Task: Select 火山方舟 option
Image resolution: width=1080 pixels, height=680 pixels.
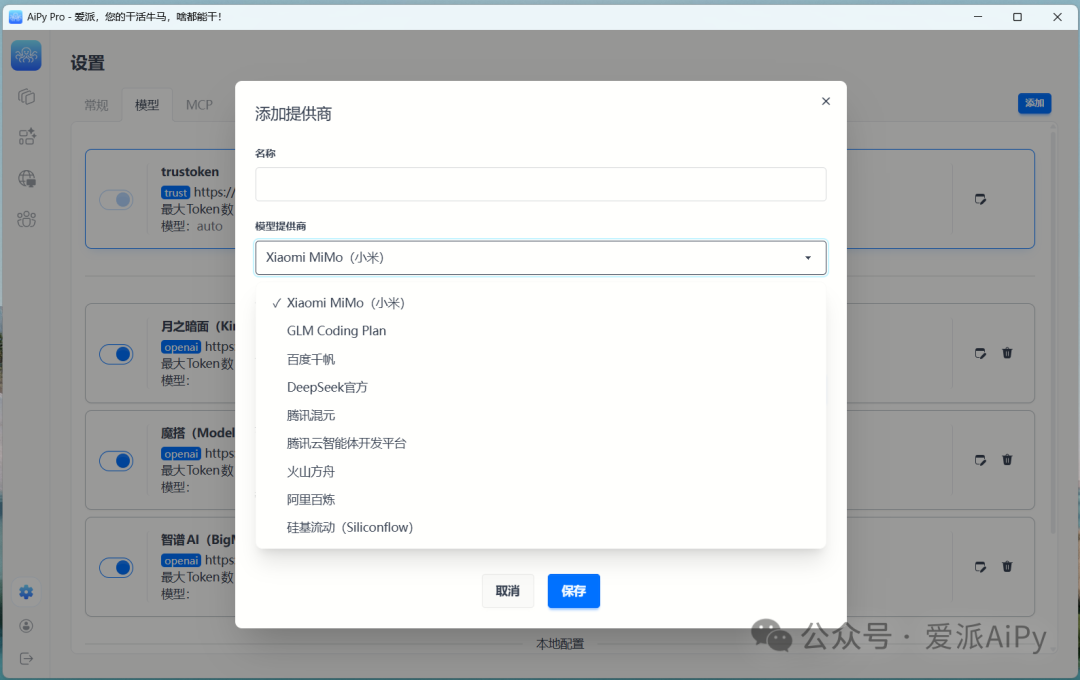Action: coord(541,471)
